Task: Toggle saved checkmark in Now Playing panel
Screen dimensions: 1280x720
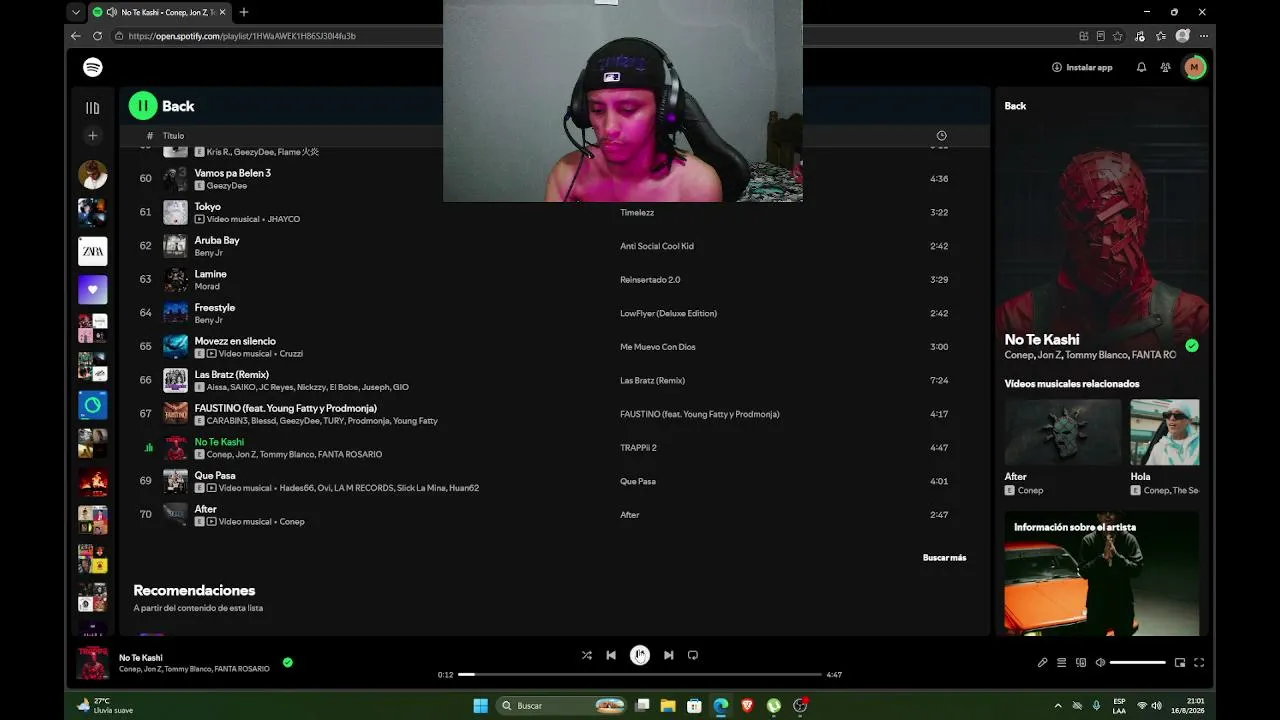Action: (x=1192, y=346)
